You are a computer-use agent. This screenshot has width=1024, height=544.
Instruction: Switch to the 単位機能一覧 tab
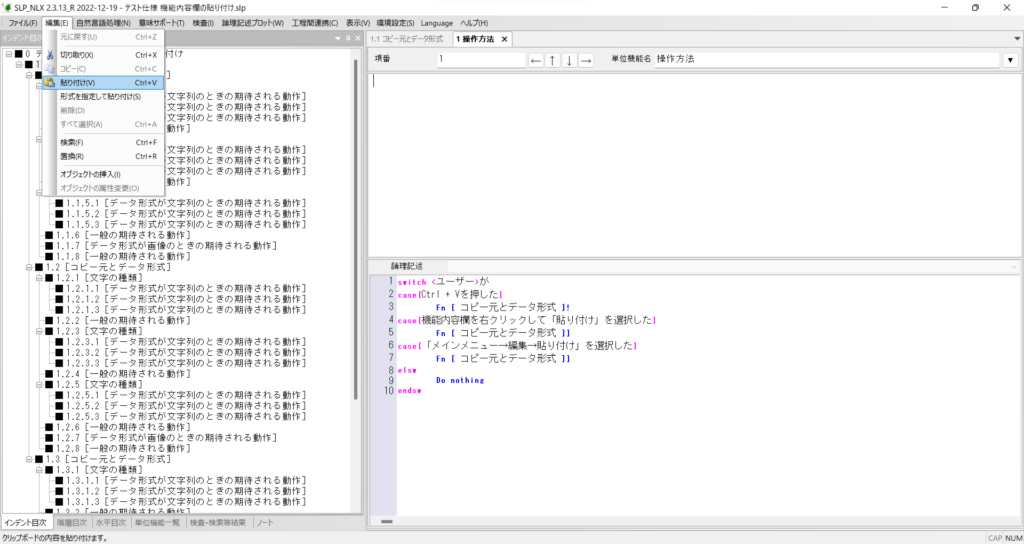[158, 522]
